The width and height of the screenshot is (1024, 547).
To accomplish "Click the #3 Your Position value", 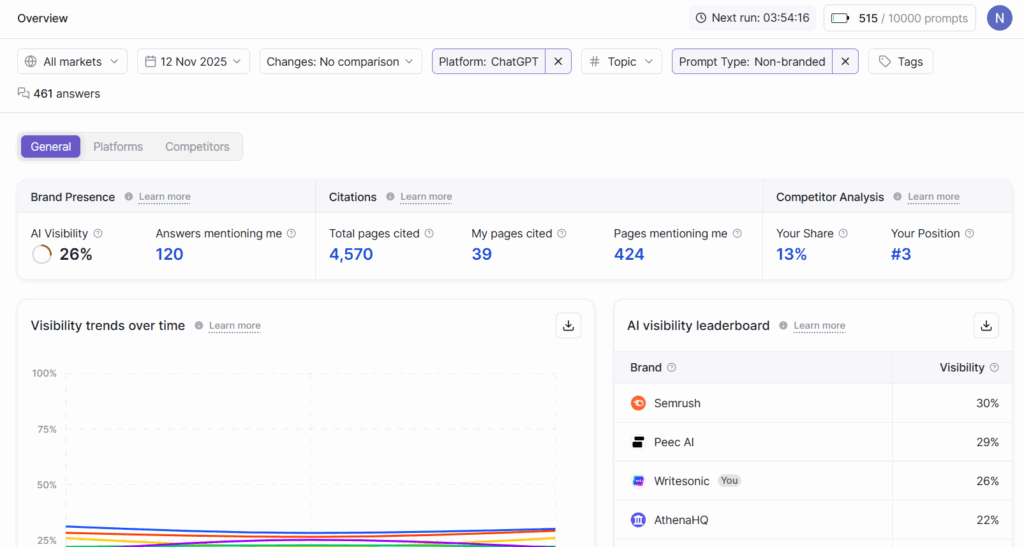I will pos(901,255).
